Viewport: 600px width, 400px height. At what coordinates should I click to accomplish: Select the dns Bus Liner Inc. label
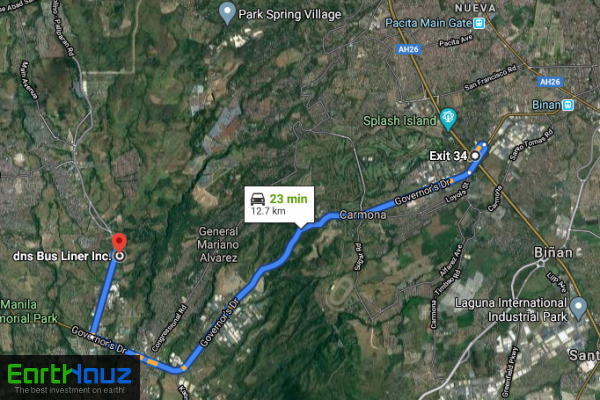tap(62, 256)
